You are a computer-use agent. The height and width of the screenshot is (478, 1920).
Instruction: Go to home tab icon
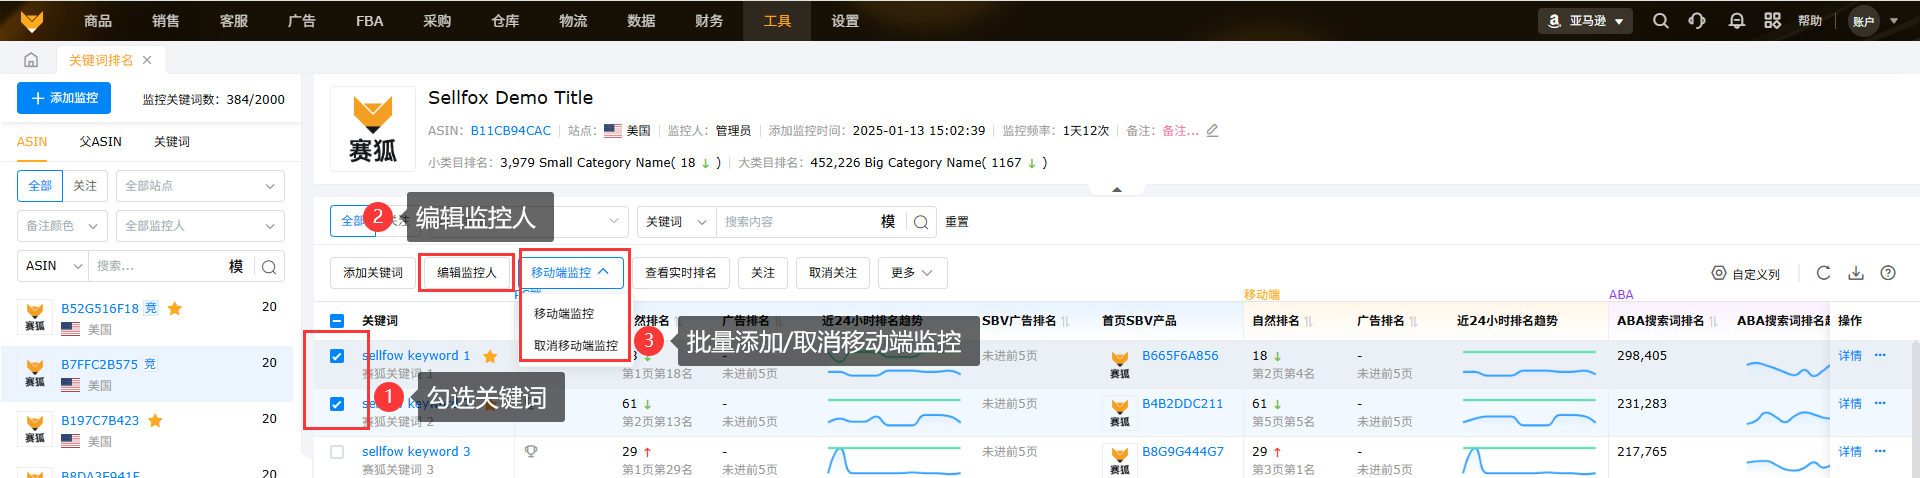coord(31,60)
